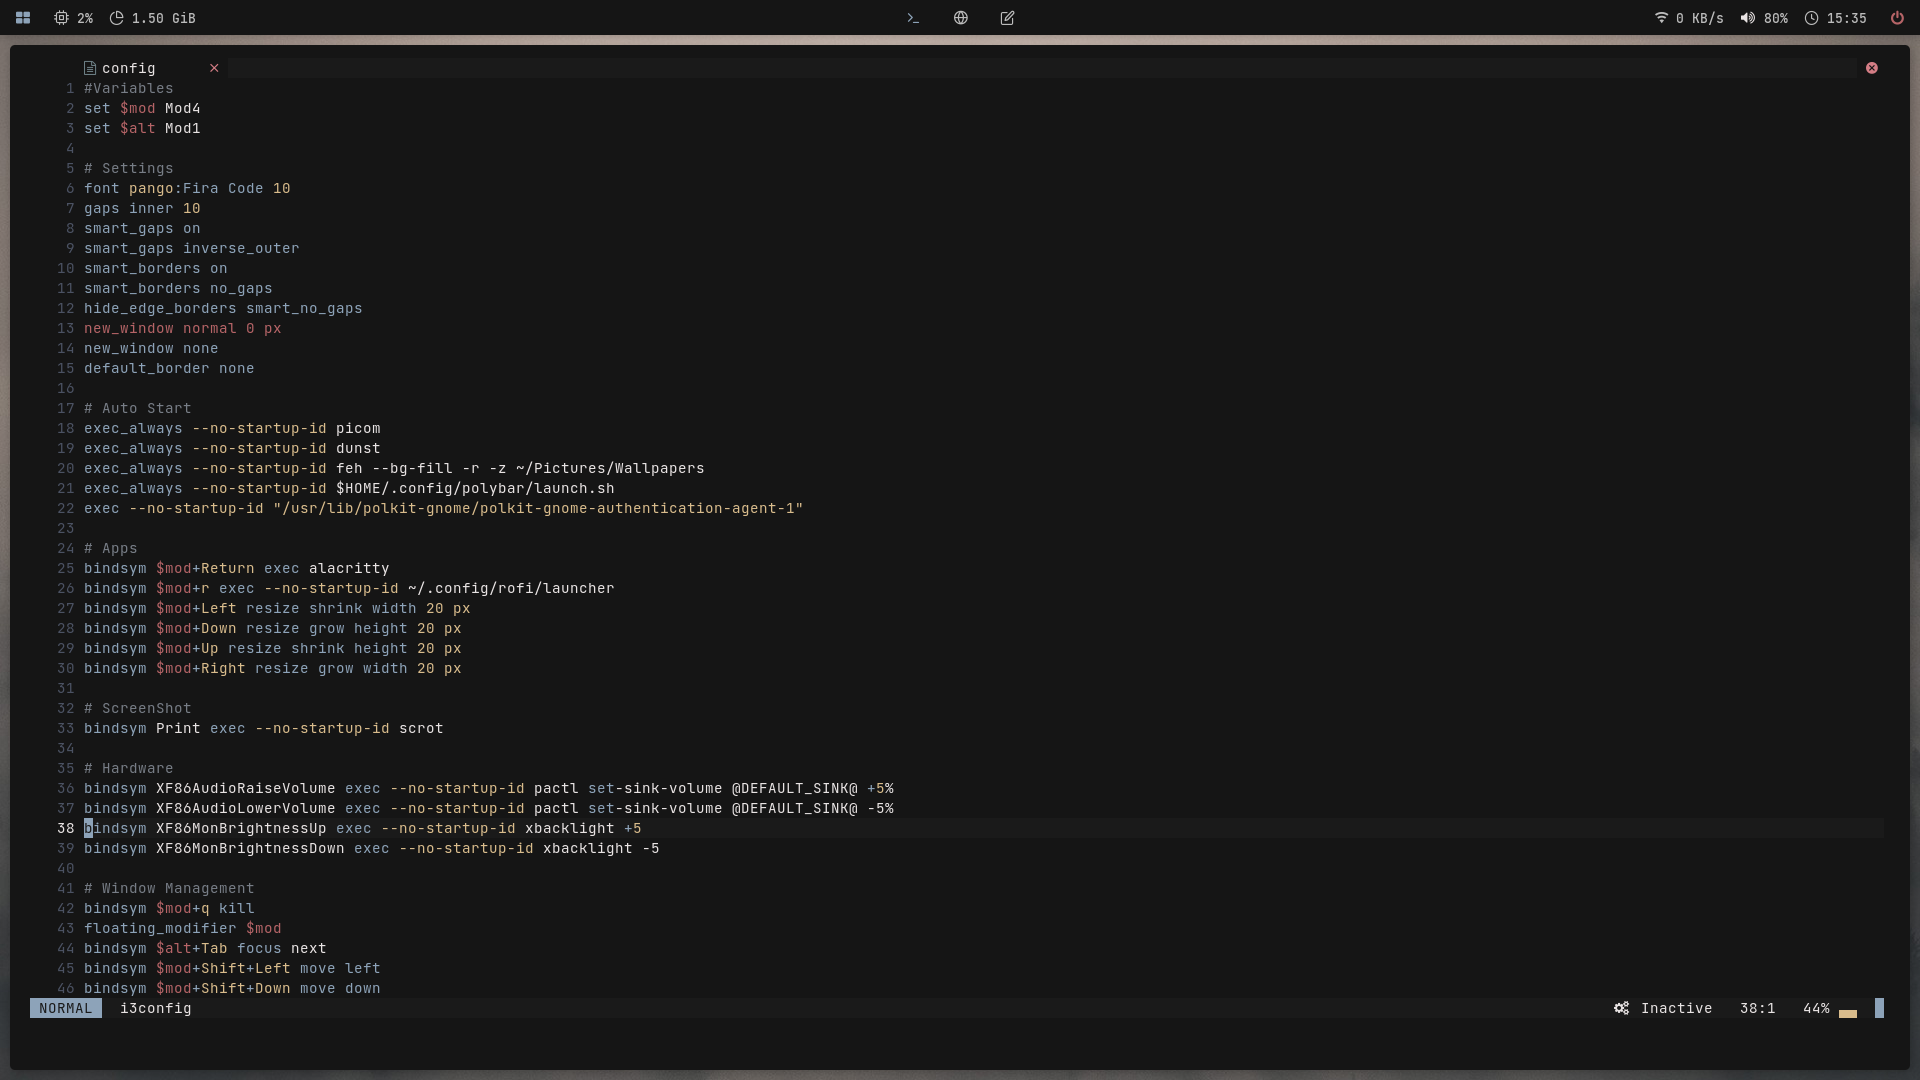Image resolution: width=1920 pixels, height=1080 pixels.
Task: Click the yellow scroll progress bar in the statusline
Action: click(1848, 1013)
